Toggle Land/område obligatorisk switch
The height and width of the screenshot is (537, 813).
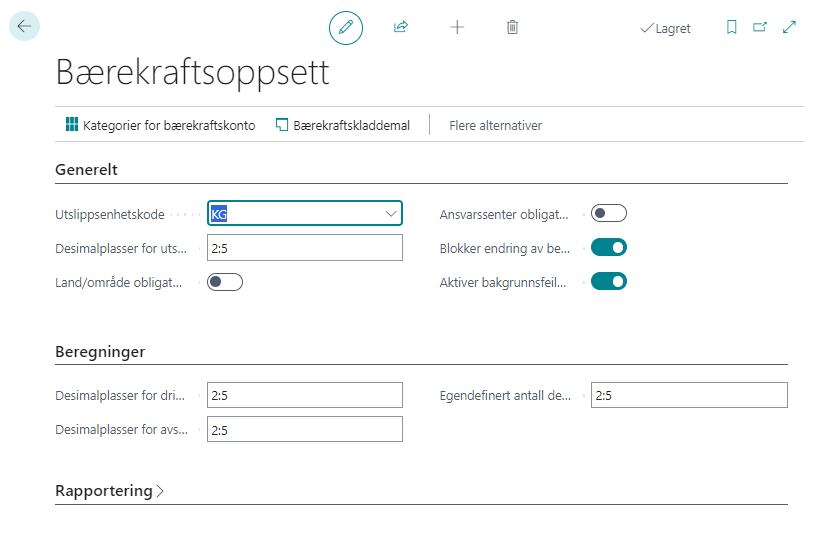225,282
